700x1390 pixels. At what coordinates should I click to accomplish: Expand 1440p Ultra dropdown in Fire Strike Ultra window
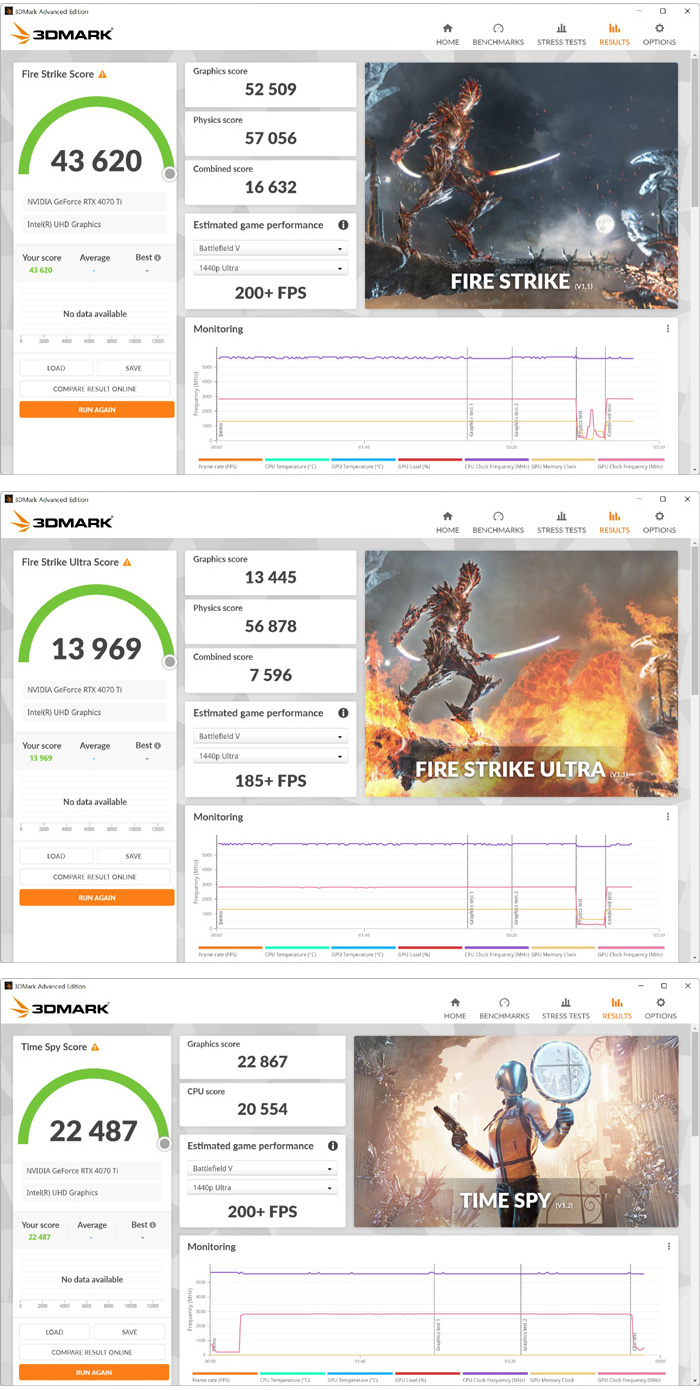point(270,756)
